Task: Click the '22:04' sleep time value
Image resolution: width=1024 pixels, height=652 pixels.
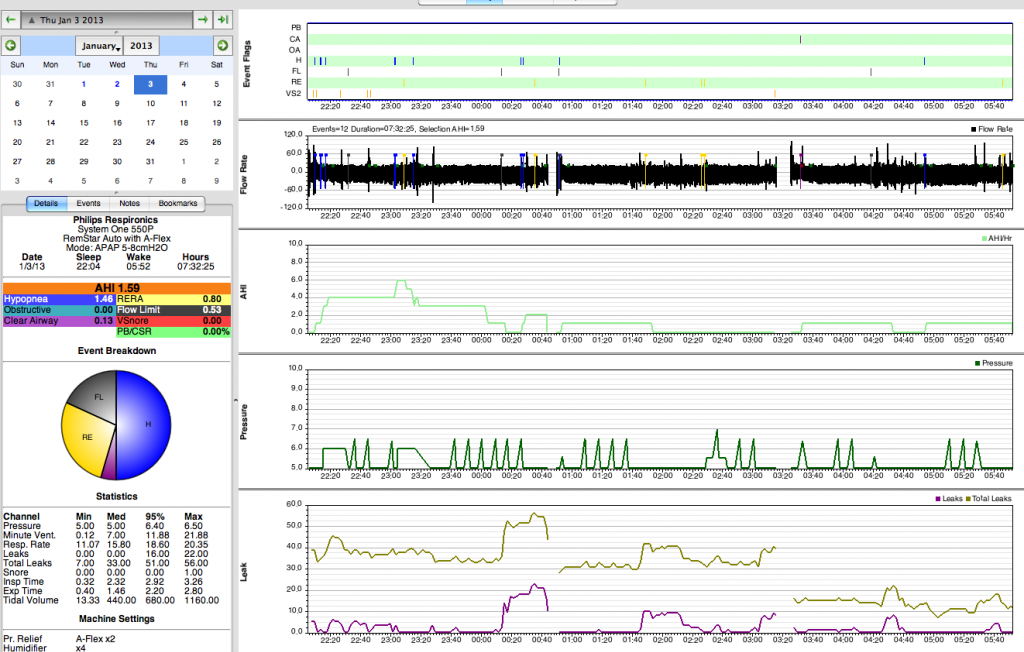Action: click(x=88, y=267)
